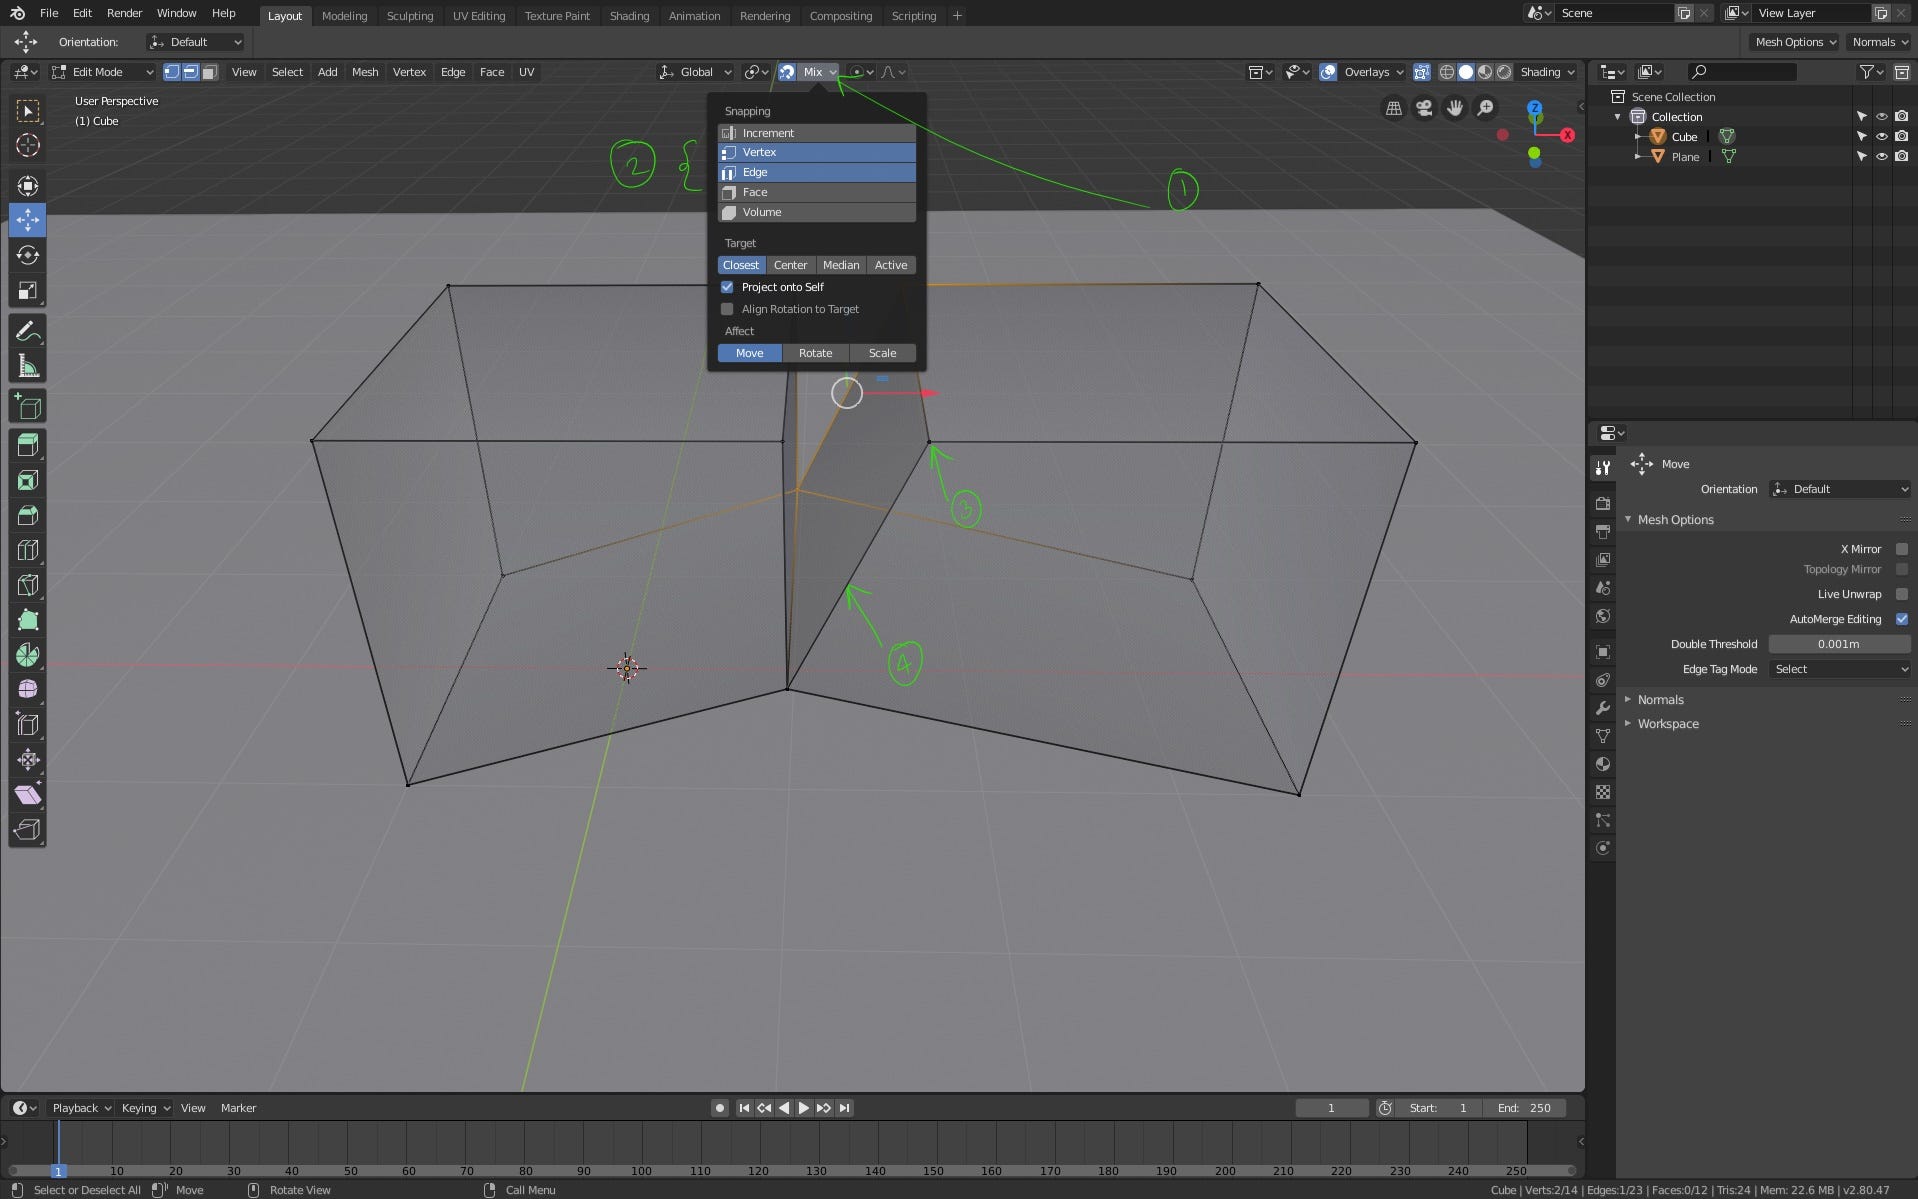
Task: Select the Knife tool
Action: [28, 585]
